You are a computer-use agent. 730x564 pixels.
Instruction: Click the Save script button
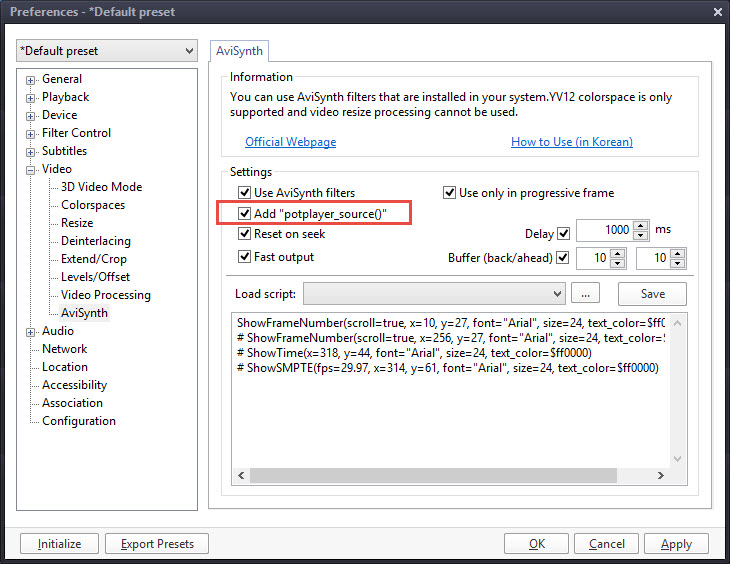(652, 294)
